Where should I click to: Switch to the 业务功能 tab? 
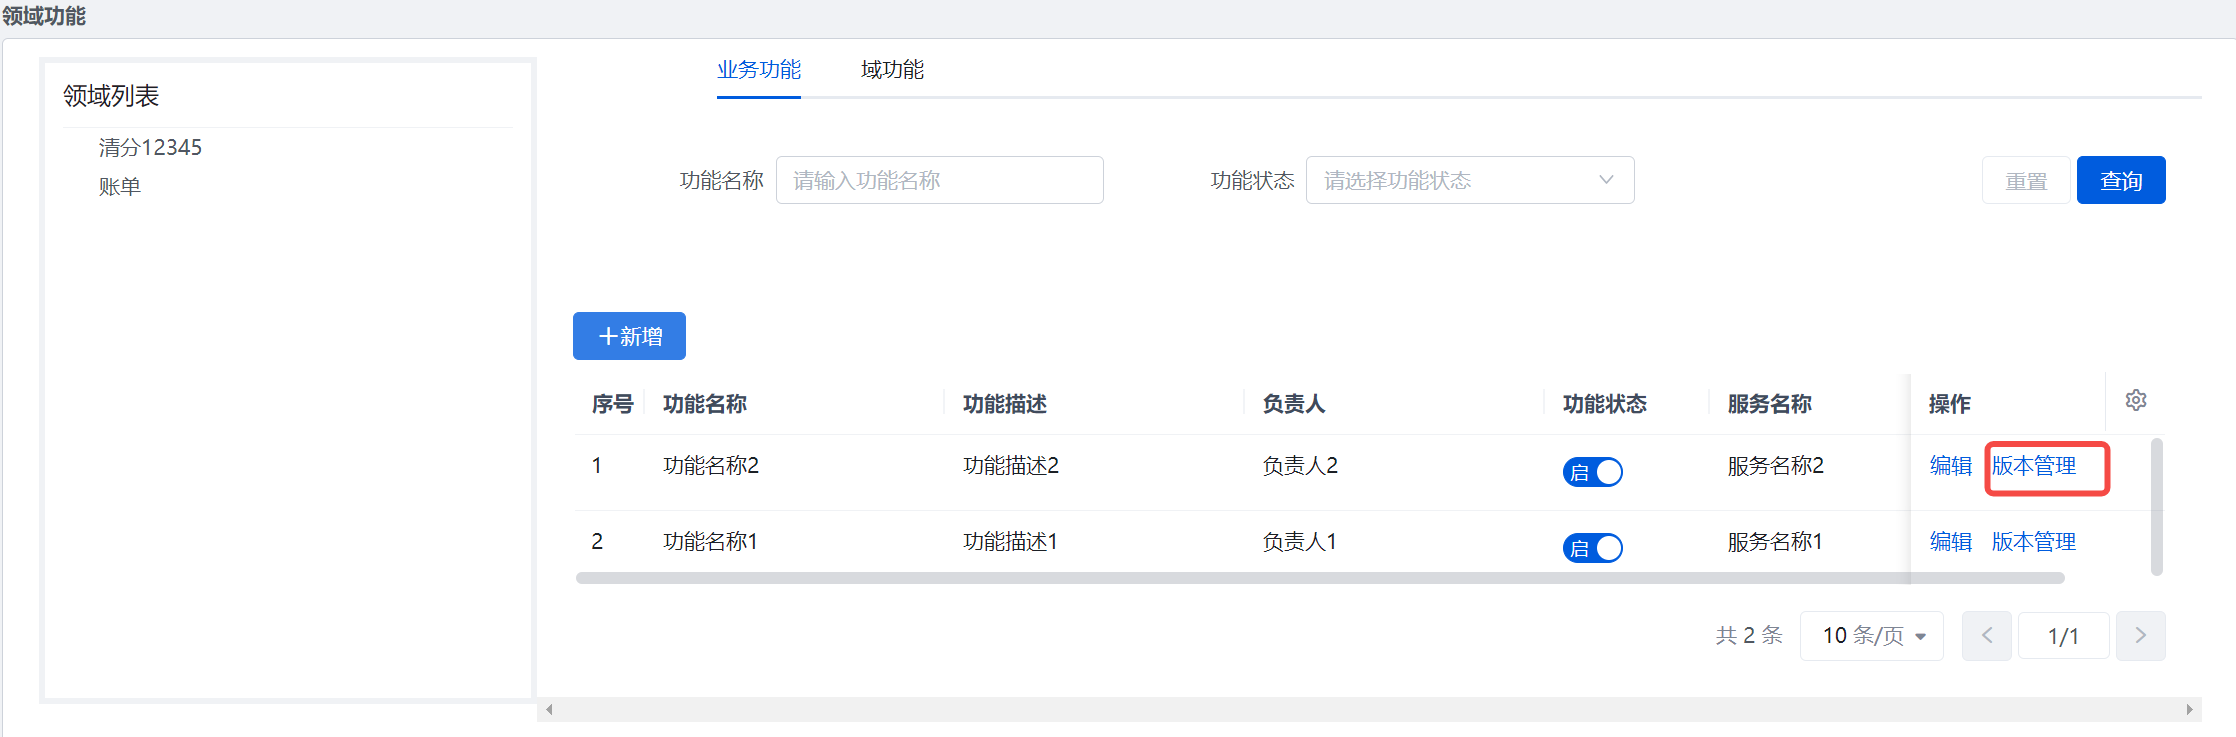coord(759,70)
